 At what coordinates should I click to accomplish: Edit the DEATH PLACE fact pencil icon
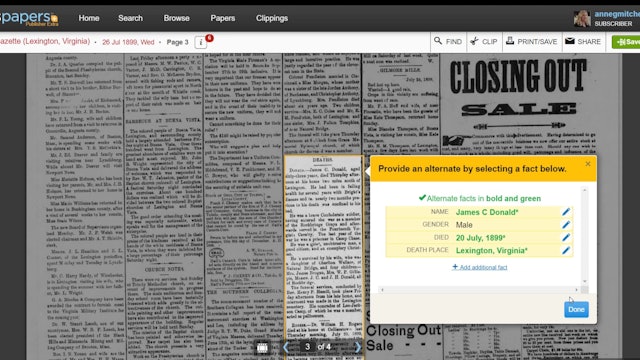[x=566, y=250]
